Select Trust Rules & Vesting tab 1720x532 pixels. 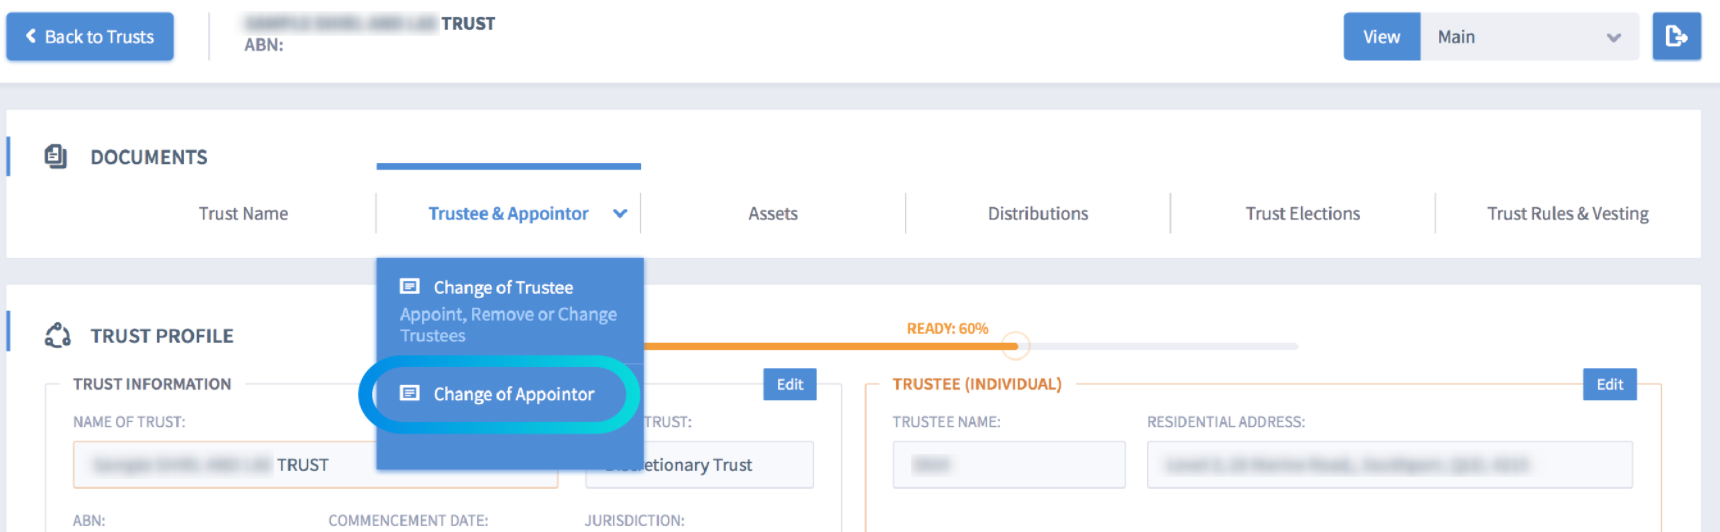pos(1568,214)
